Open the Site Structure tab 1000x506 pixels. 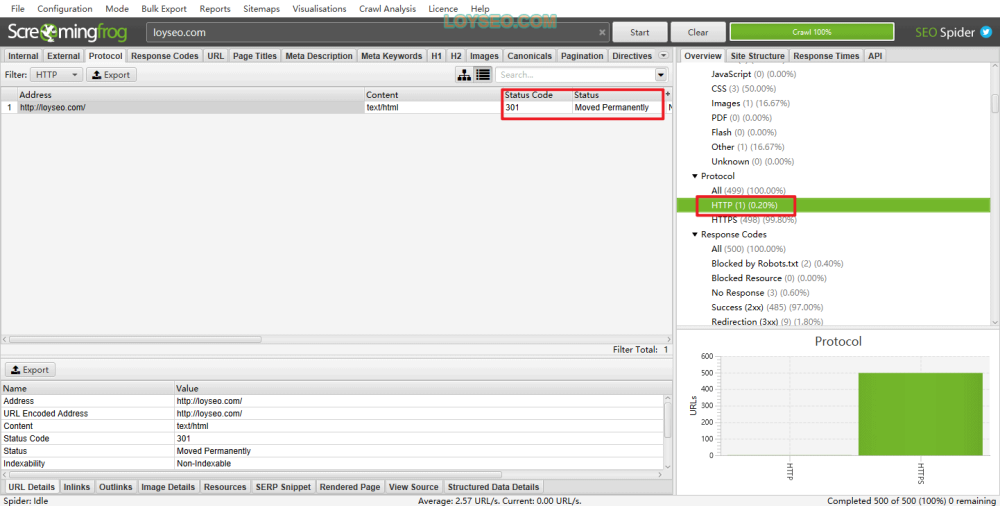coord(757,56)
